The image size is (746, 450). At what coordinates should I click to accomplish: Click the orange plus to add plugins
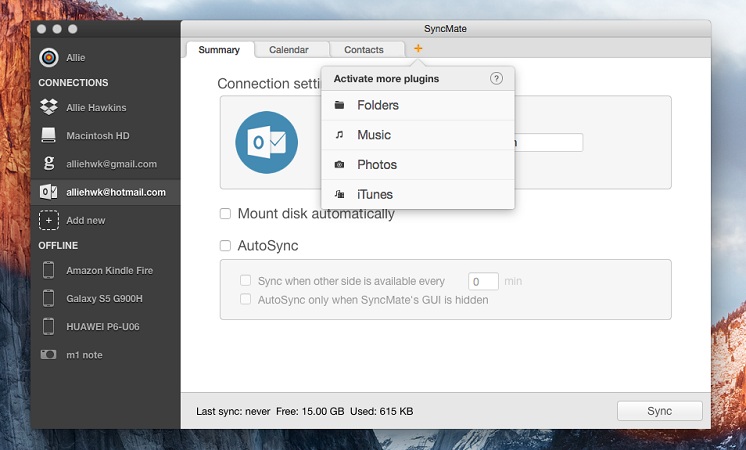click(418, 49)
